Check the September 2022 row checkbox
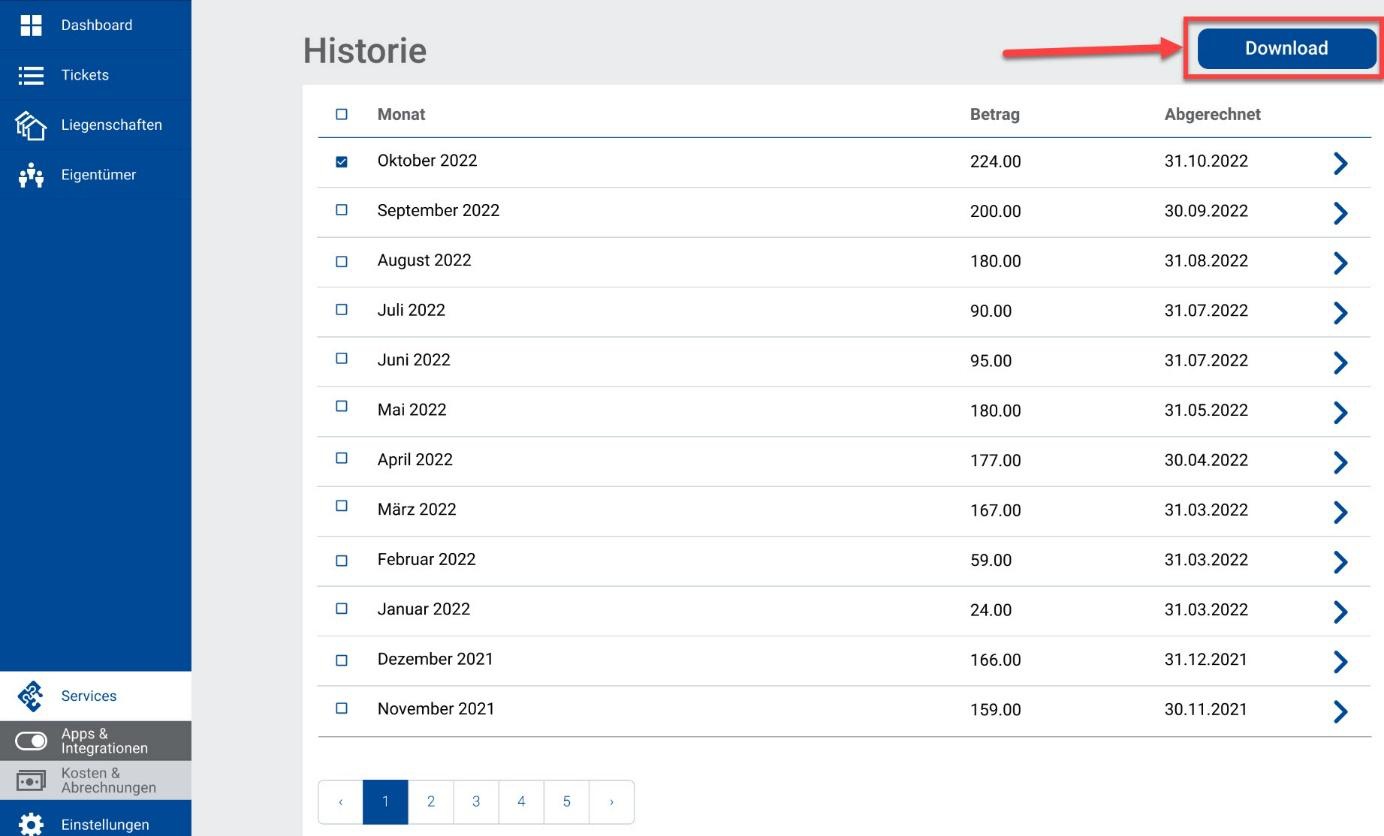This screenshot has height=836, width=1384. pos(342,211)
